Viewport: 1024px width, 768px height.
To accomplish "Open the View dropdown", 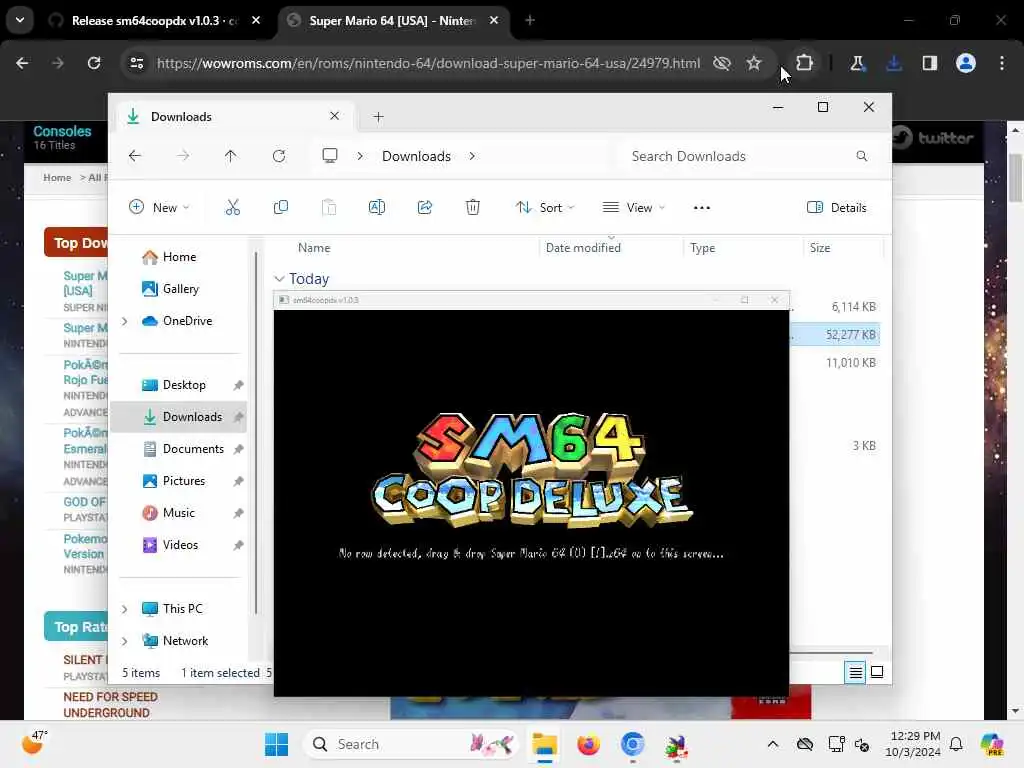I will (633, 208).
